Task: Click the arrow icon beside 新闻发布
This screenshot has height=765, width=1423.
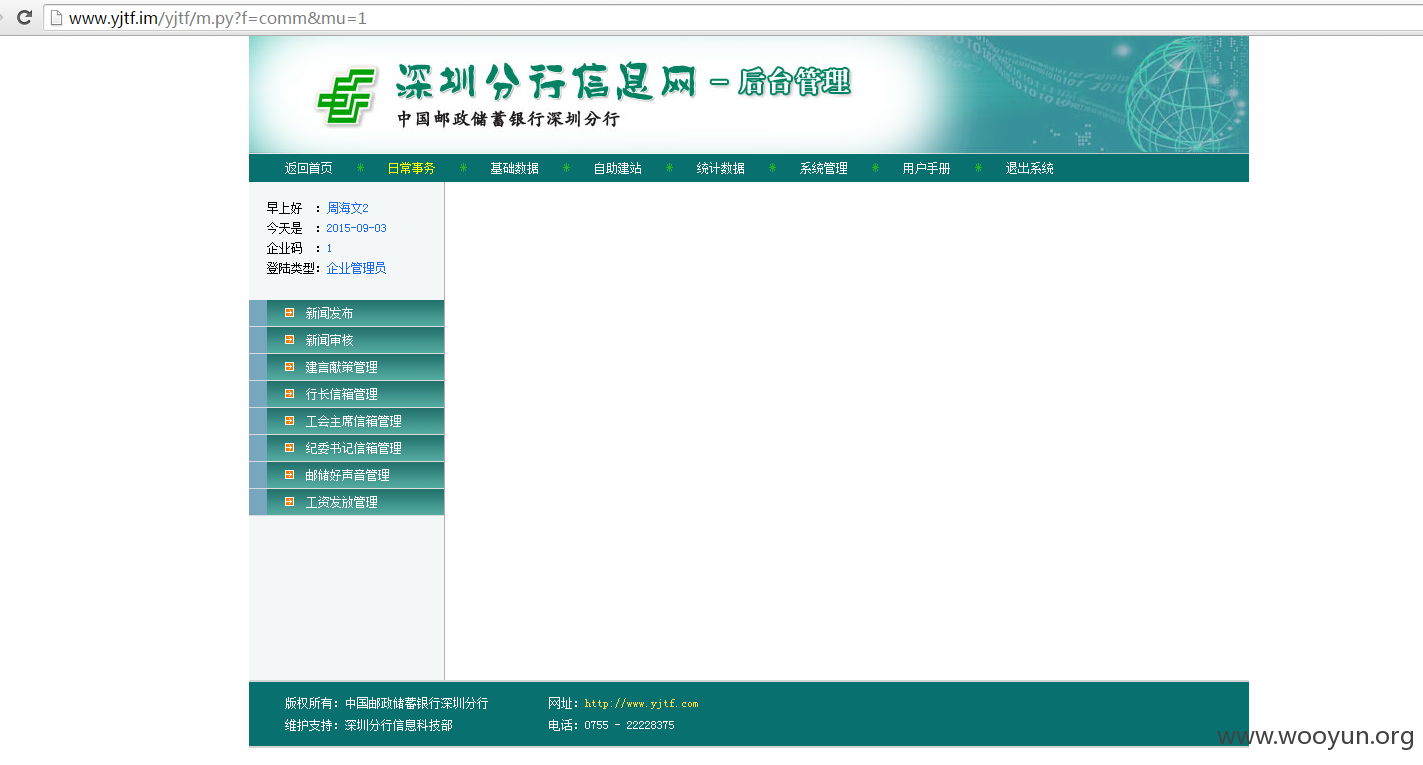Action: click(289, 313)
